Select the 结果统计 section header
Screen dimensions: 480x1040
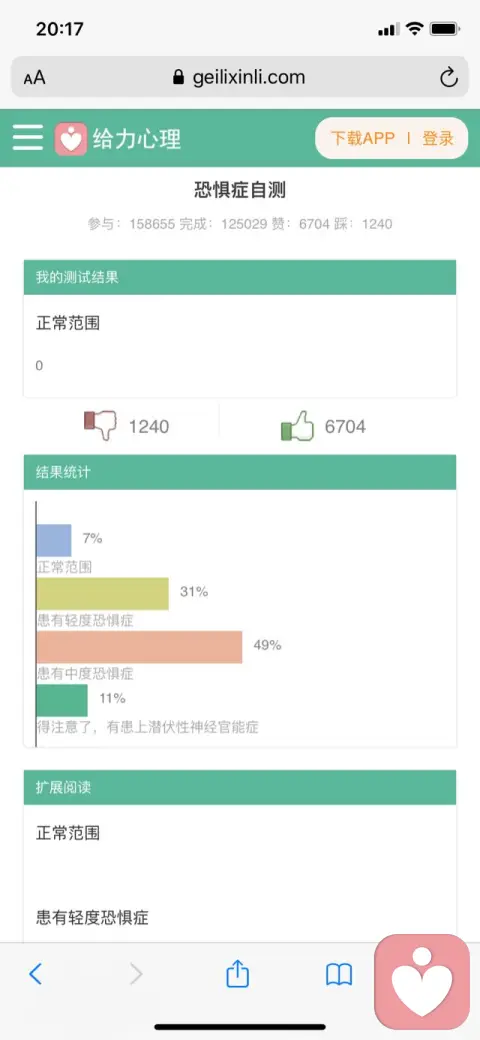coord(240,472)
